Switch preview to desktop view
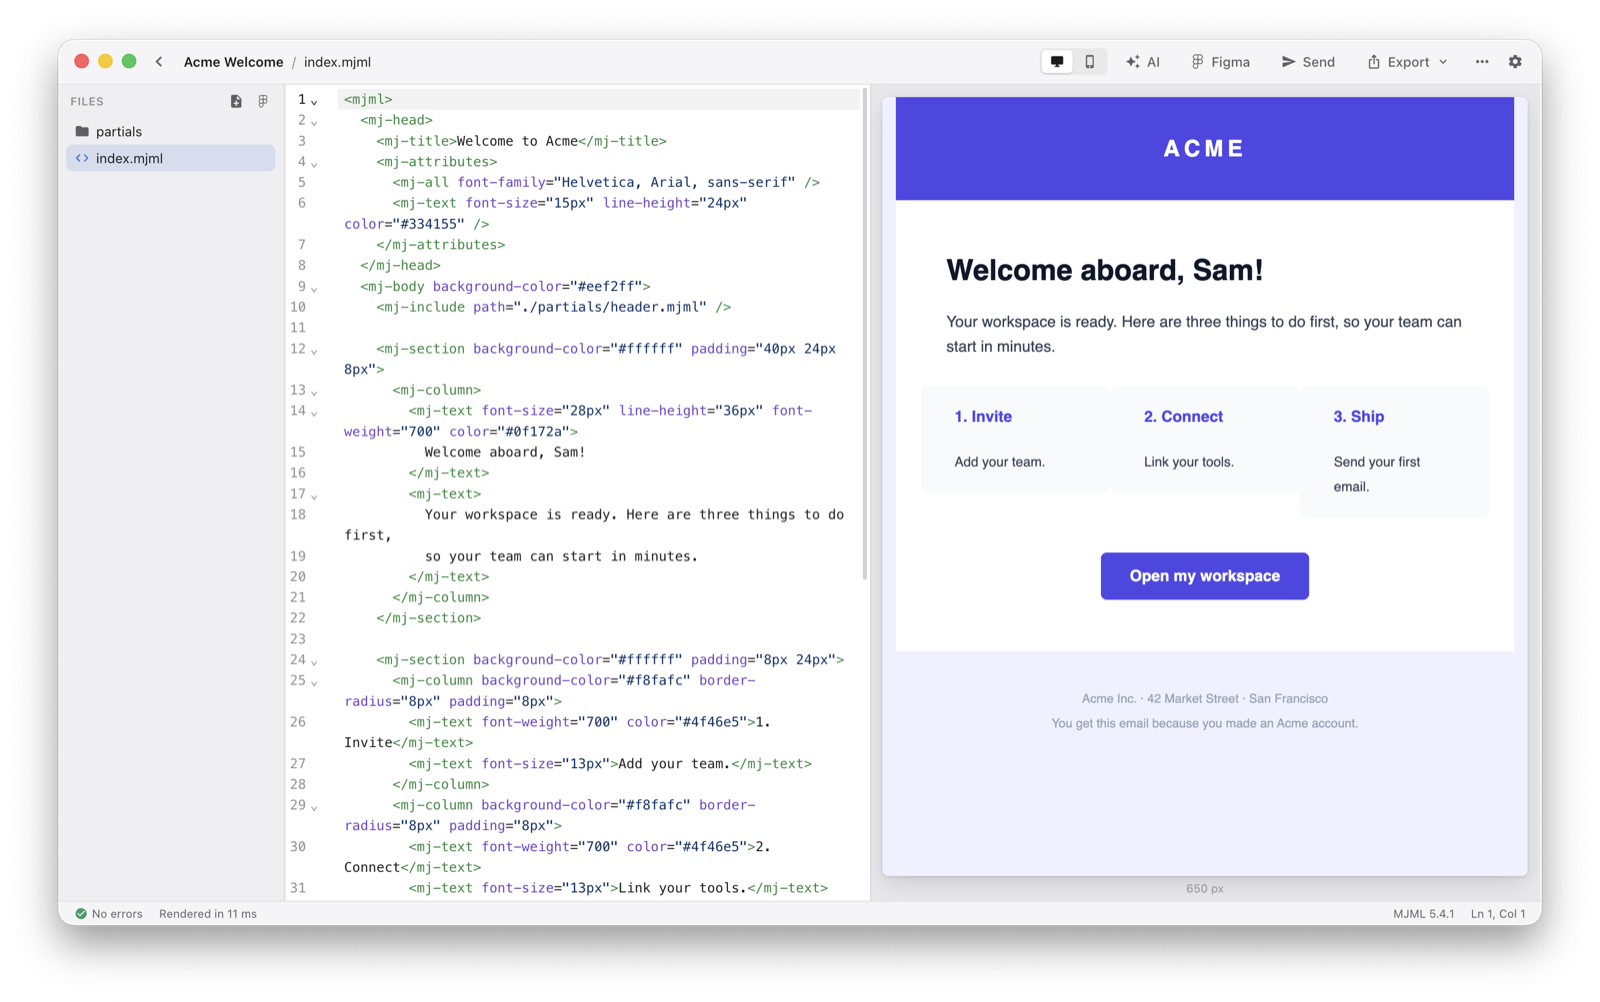This screenshot has width=1600, height=1002. 1057,62
